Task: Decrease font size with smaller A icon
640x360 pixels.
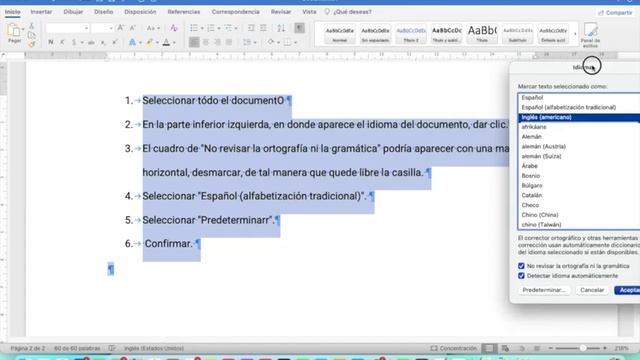Action: coord(132,28)
